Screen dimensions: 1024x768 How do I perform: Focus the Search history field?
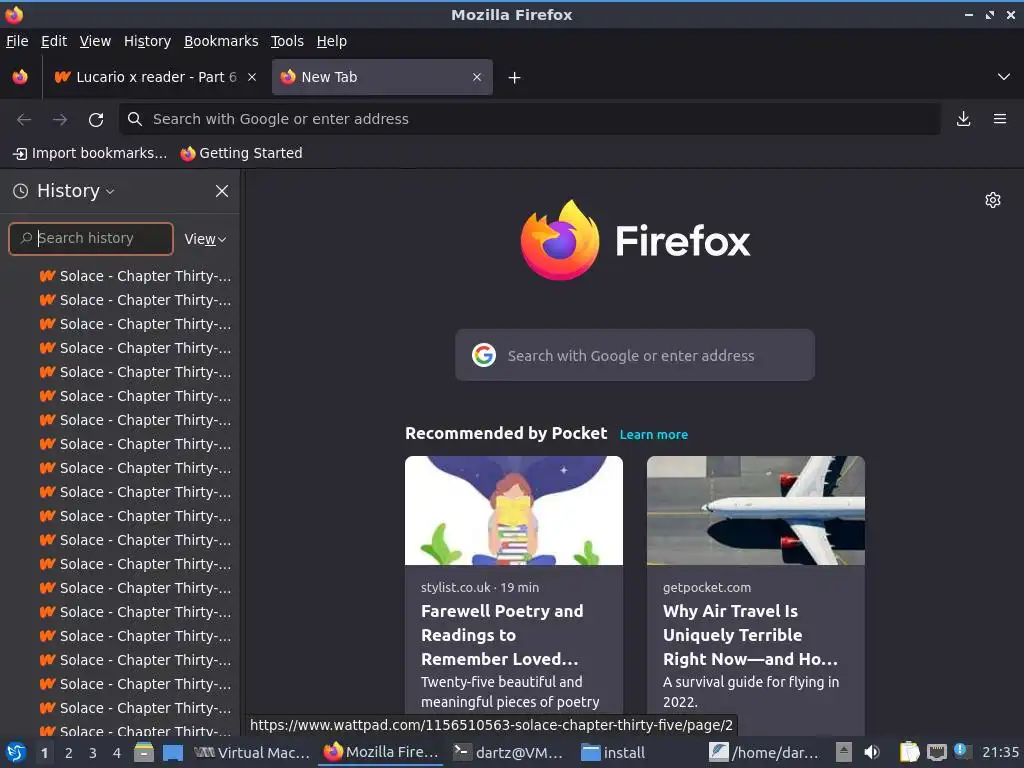pyautogui.click(x=91, y=238)
